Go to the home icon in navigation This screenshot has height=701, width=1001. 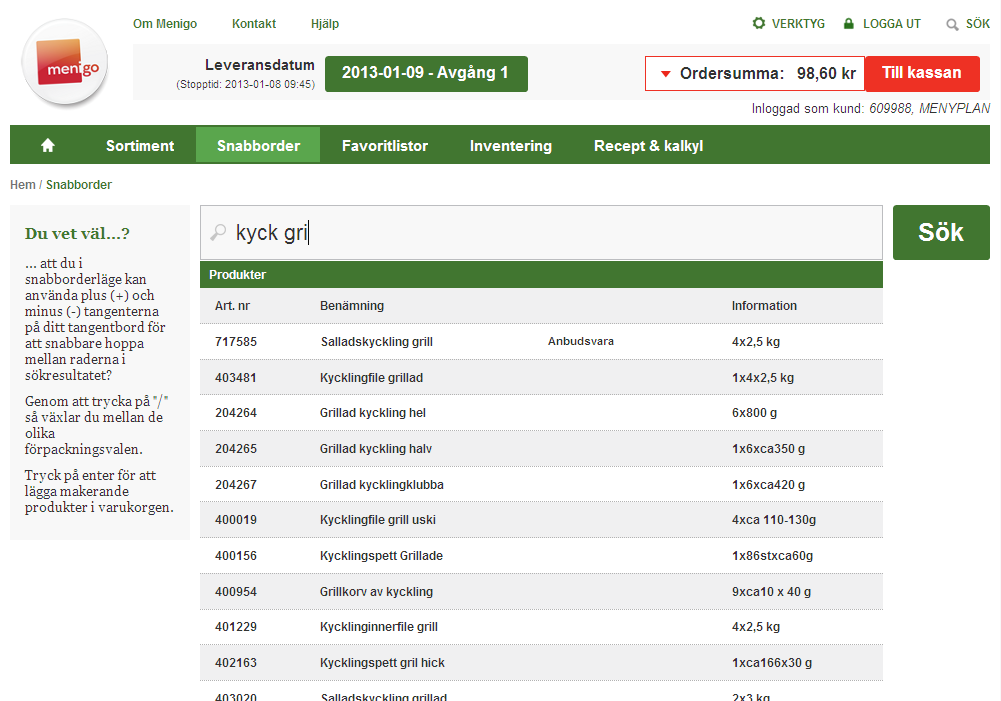coord(48,146)
